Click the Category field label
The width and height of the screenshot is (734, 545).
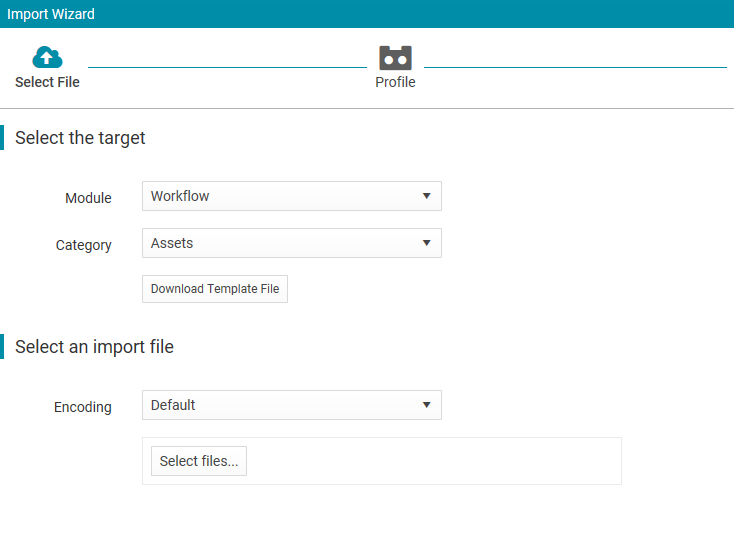click(x=83, y=245)
